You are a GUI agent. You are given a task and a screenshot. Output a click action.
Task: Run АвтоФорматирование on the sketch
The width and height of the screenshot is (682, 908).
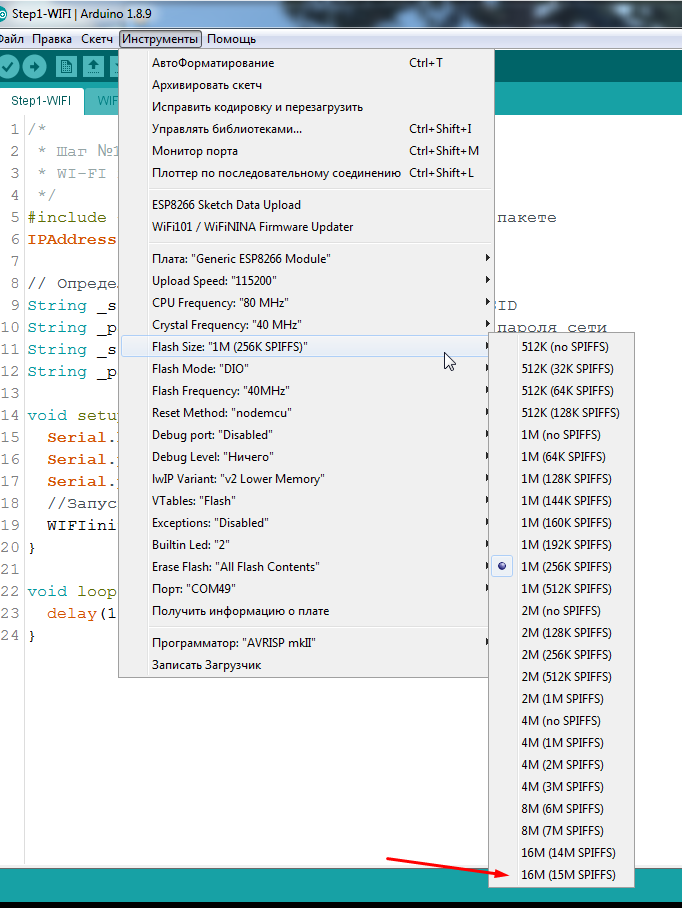tap(307, 63)
